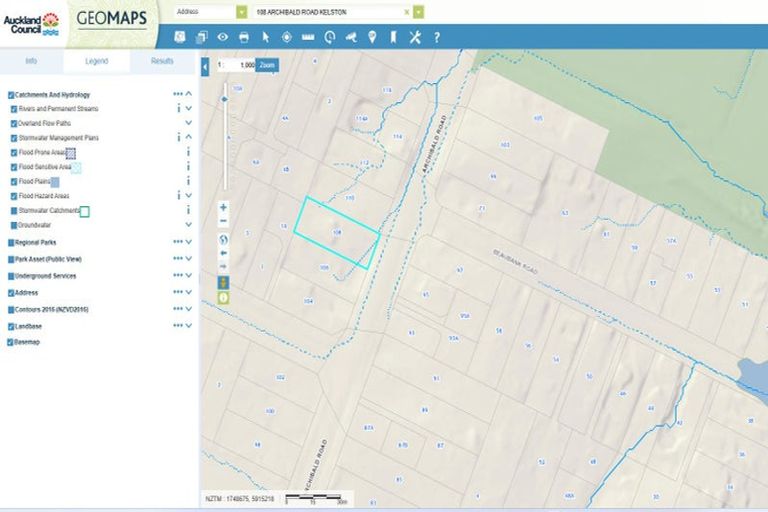
Task: Clear the address search with X
Action: (x=406, y=11)
